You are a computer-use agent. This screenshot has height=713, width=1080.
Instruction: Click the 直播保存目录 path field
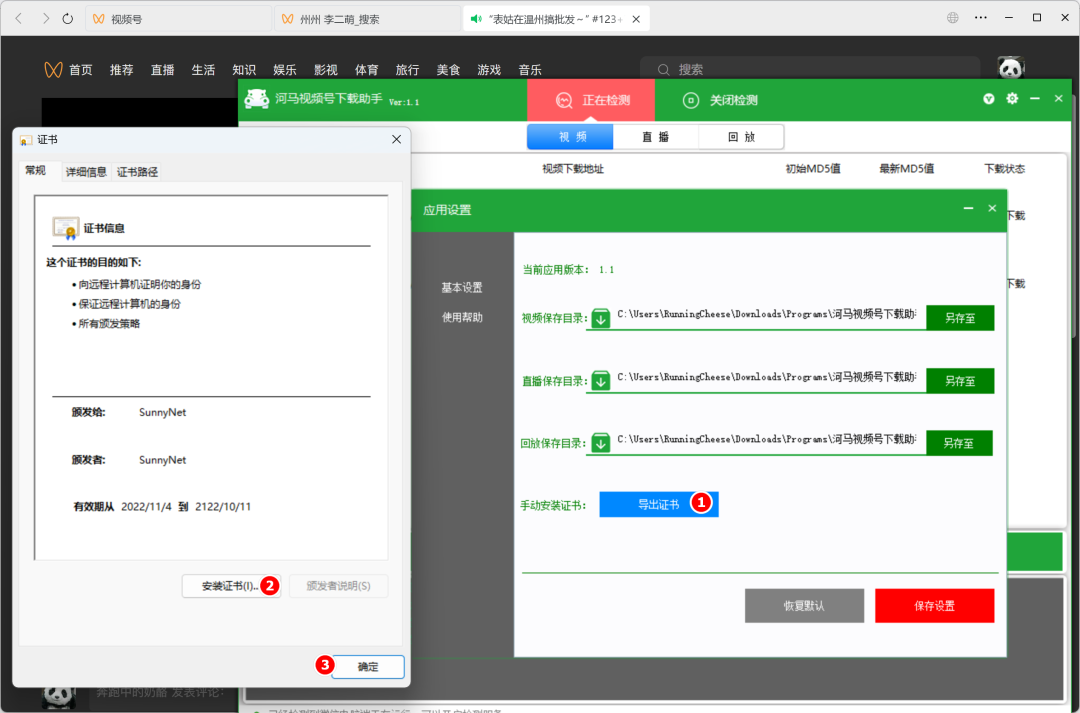coord(767,377)
